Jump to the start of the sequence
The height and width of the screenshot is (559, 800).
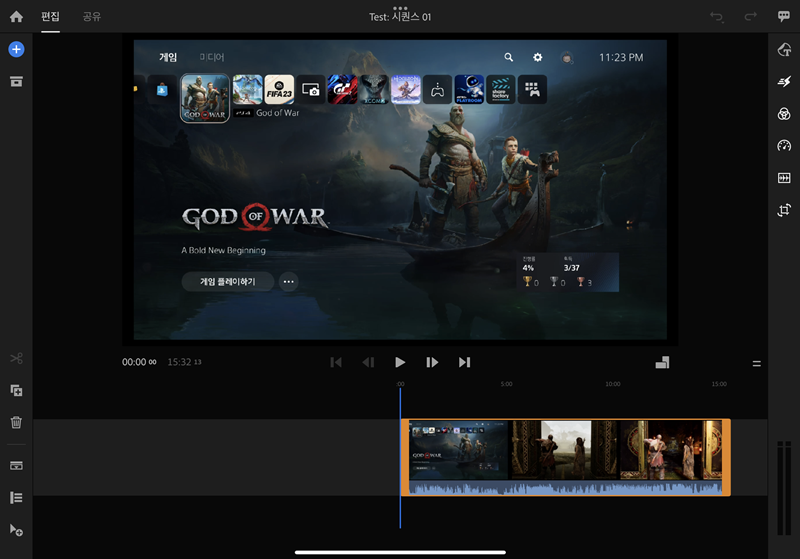click(x=336, y=362)
